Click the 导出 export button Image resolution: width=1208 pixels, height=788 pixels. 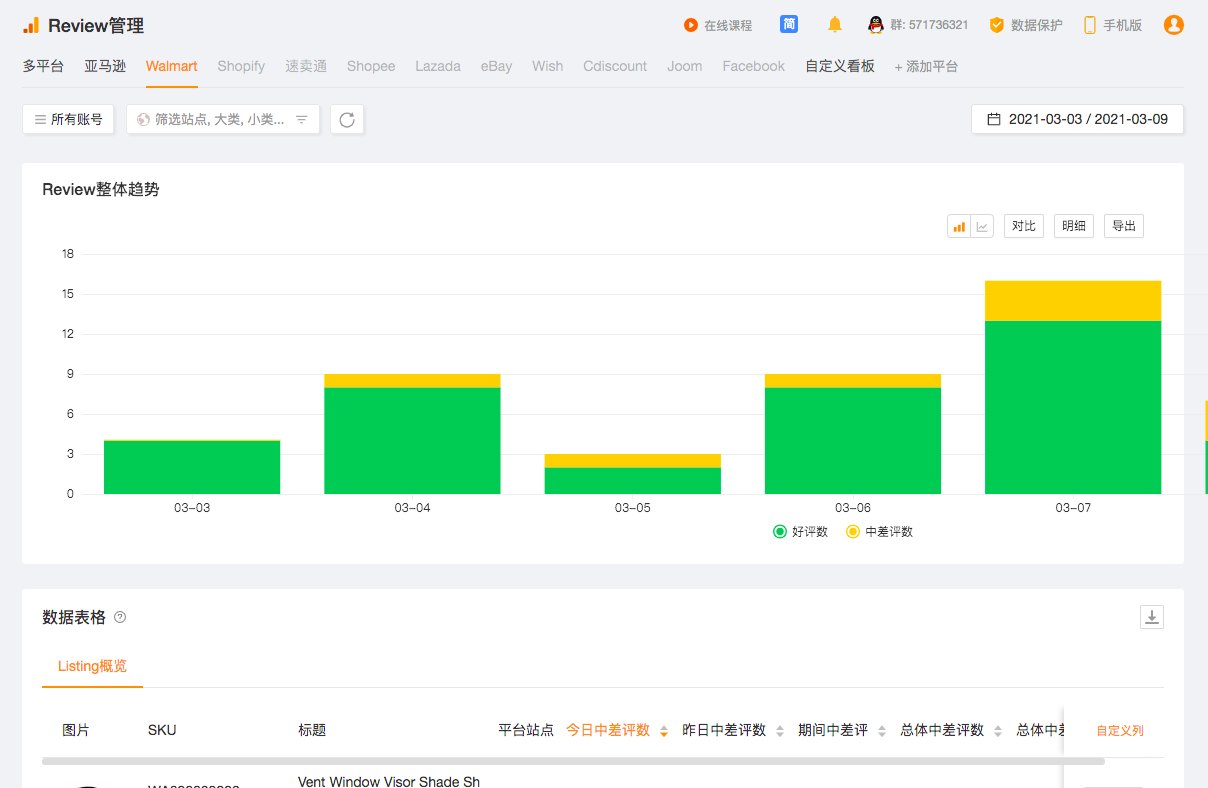click(1124, 226)
